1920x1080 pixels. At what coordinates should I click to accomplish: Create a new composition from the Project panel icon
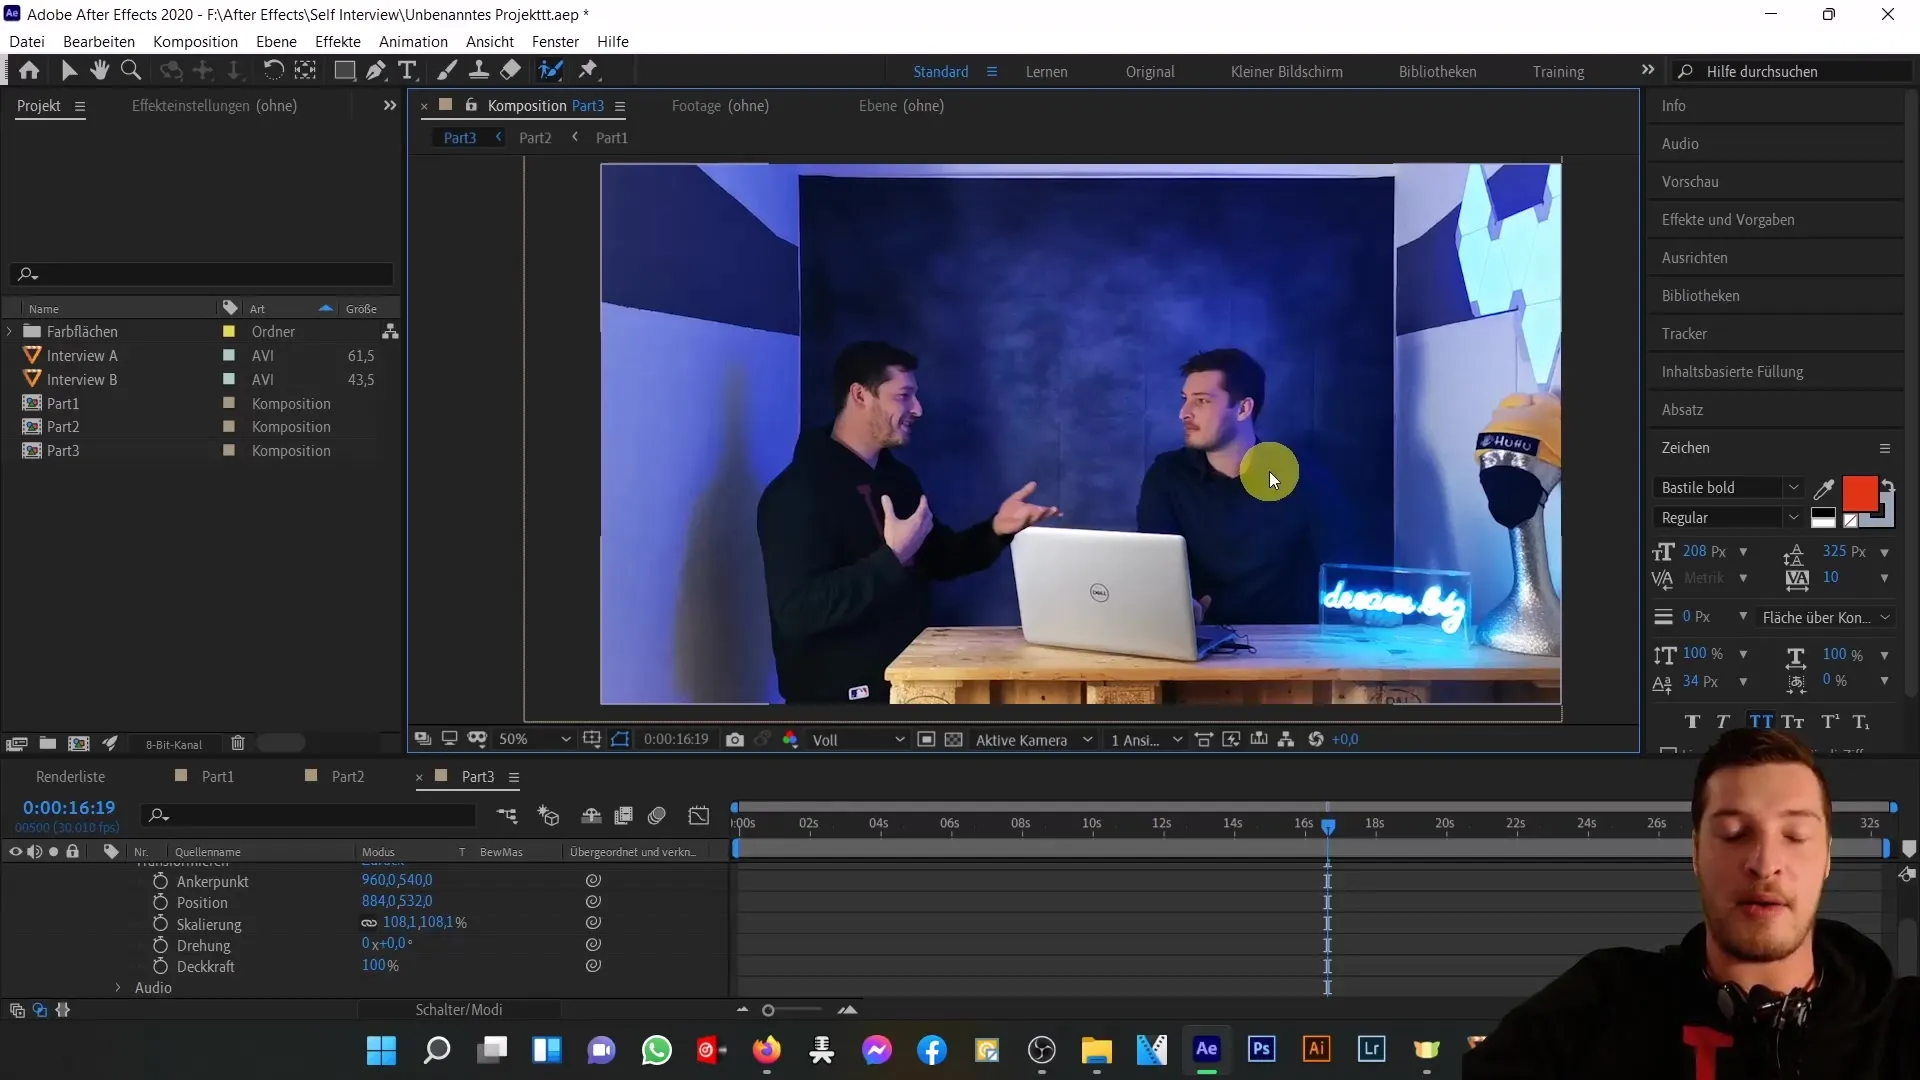(x=78, y=743)
